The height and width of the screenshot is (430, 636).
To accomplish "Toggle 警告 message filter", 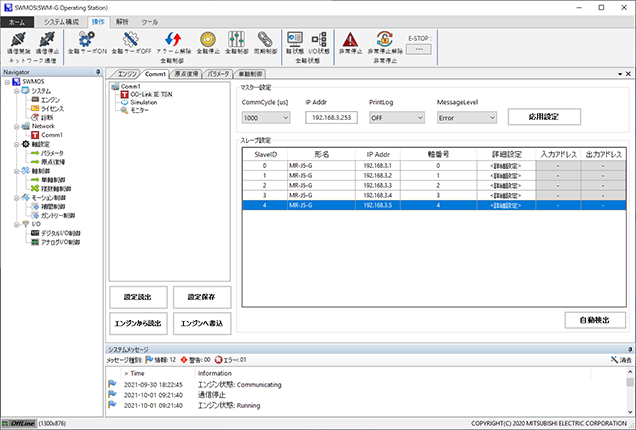I will point(196,360).
